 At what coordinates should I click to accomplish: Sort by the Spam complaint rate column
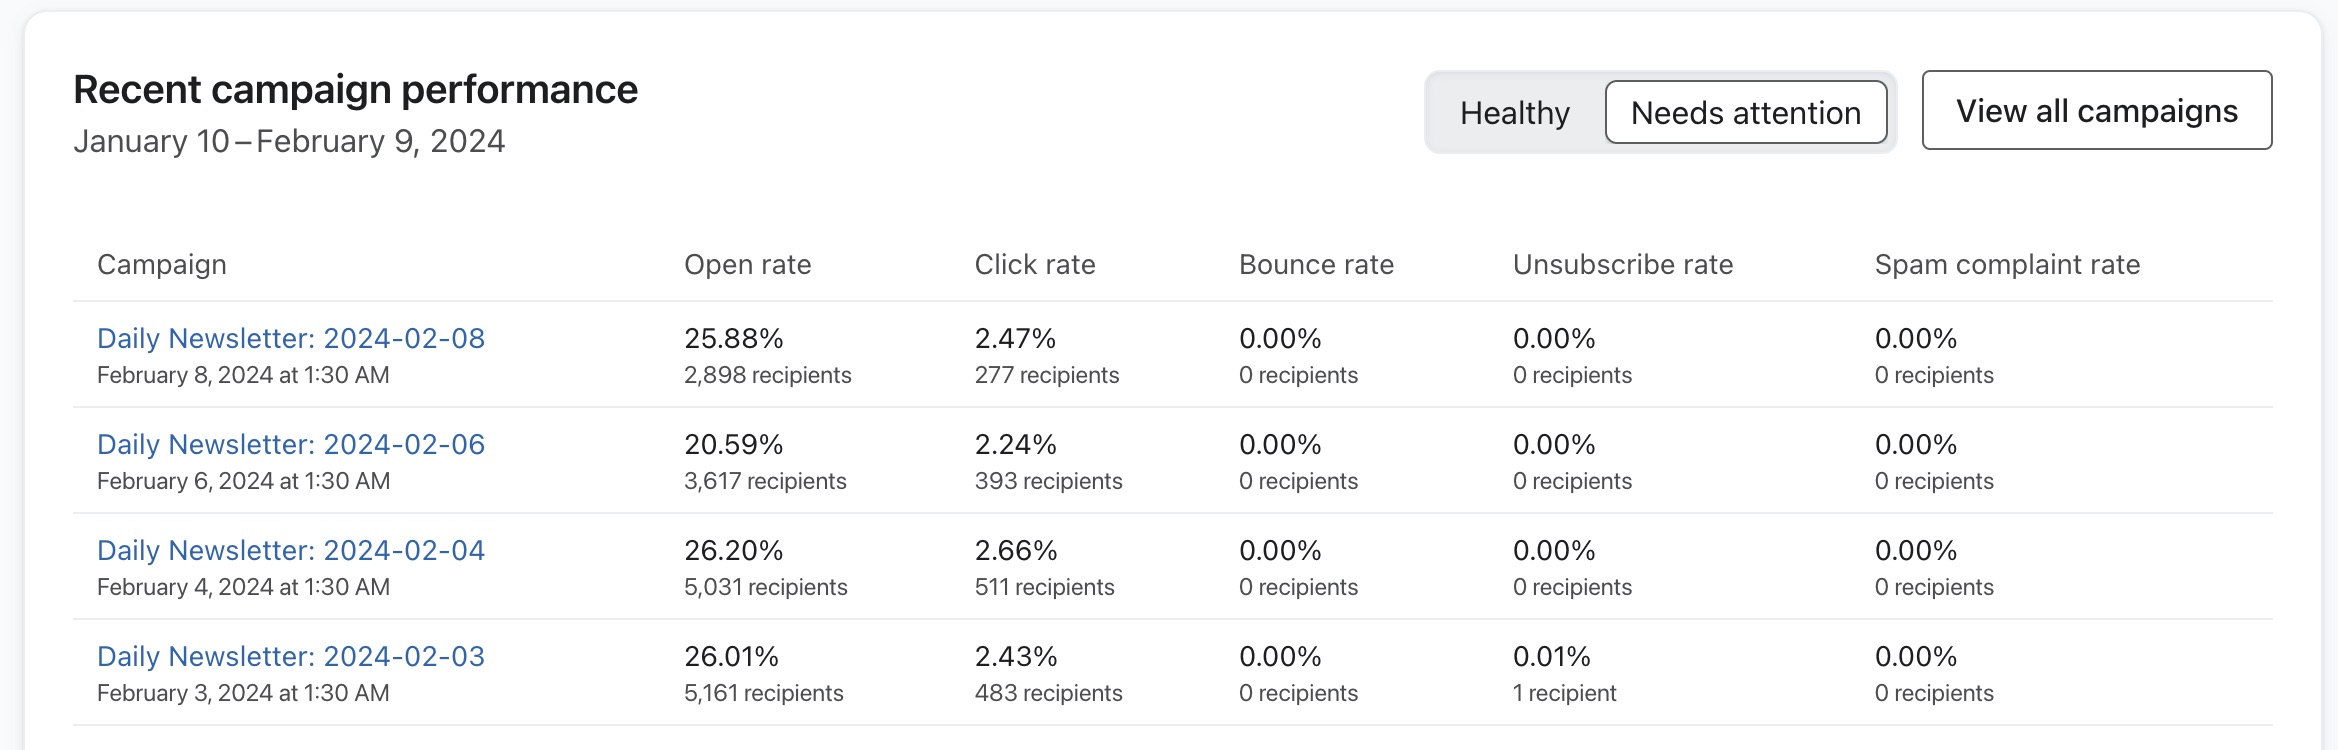(2006, 264)
